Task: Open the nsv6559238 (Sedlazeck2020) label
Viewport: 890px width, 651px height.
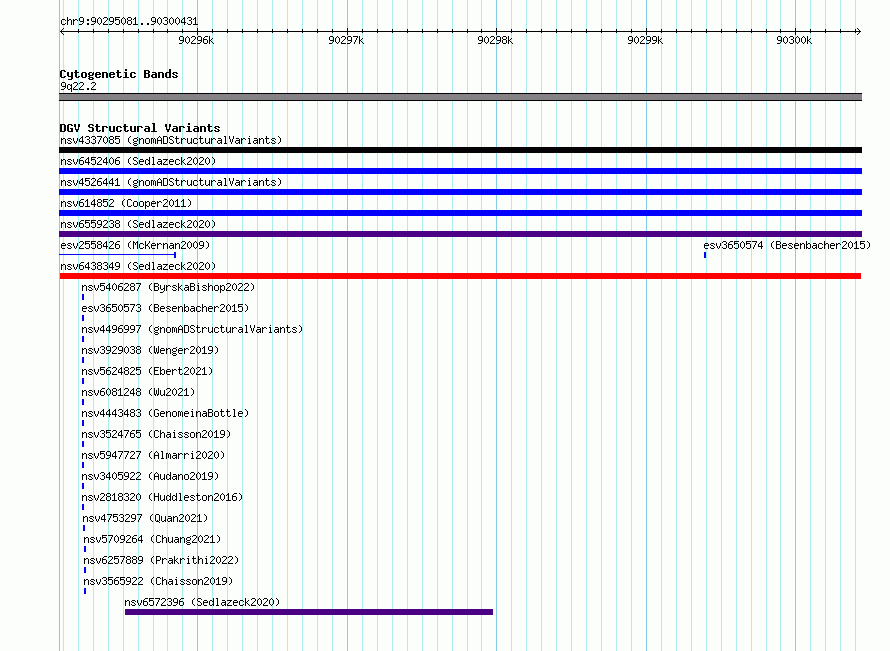Action: (138, 224)
